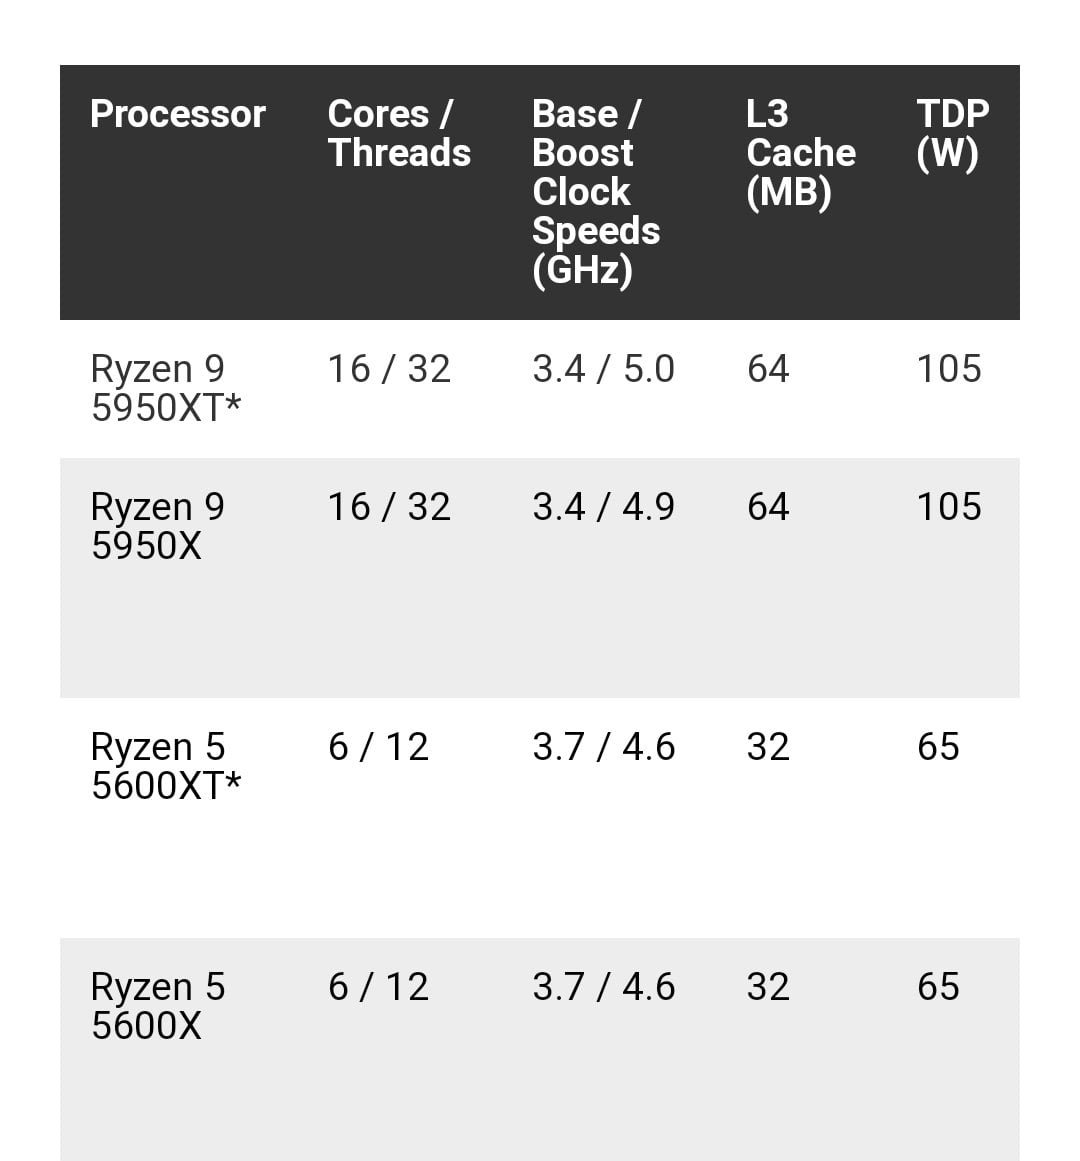Image resolution: width=1080 pixels, height=1161 pixels.
Task: Click the Ryzen 9 5950XT* cores/threads value
Action: coord(389,369)
